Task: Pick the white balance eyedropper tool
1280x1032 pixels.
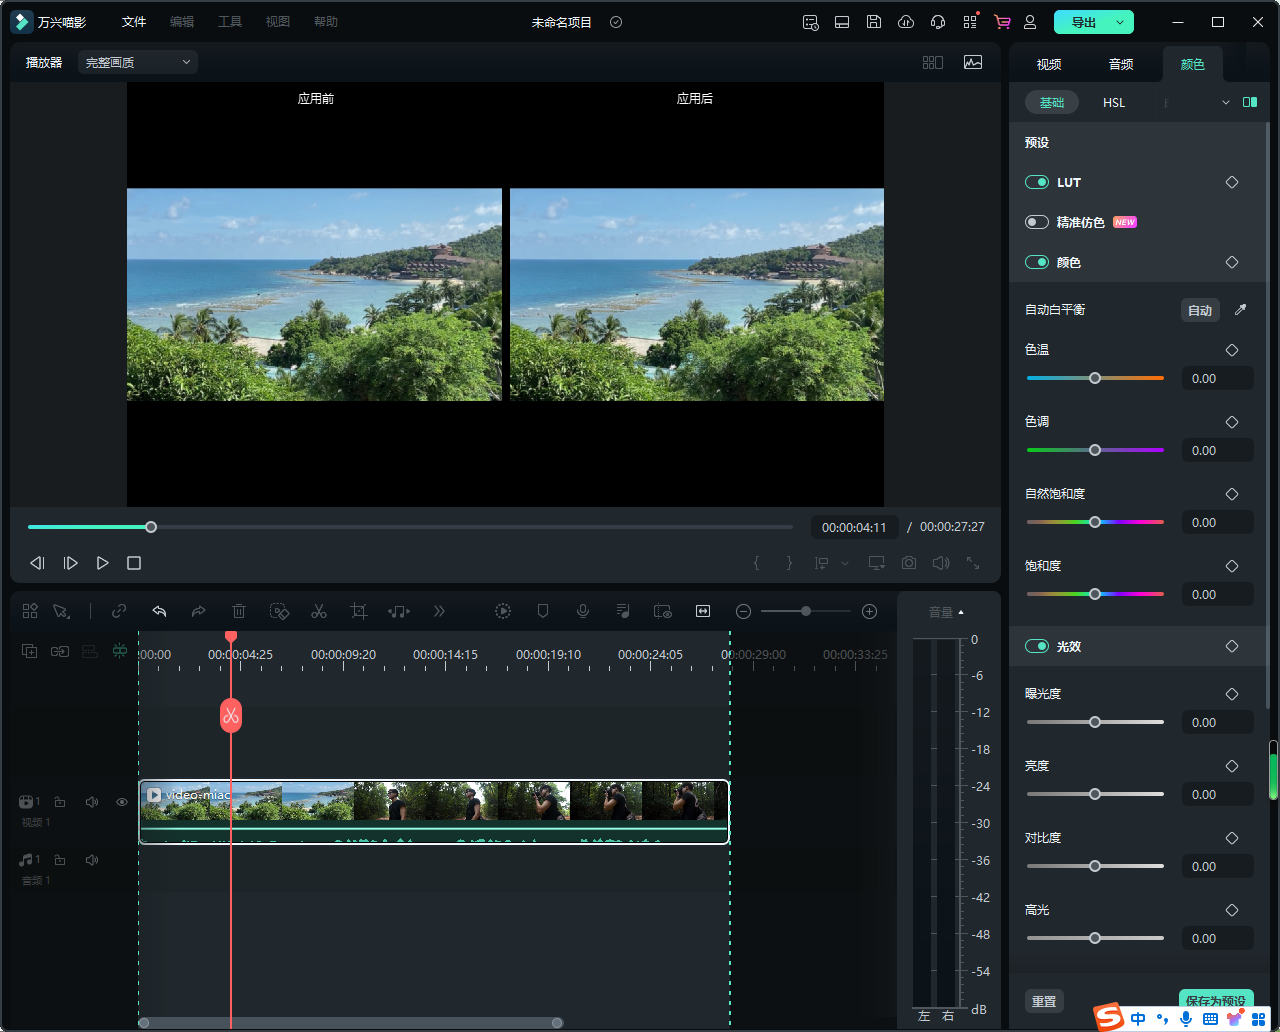Action: pos(1240,310)
